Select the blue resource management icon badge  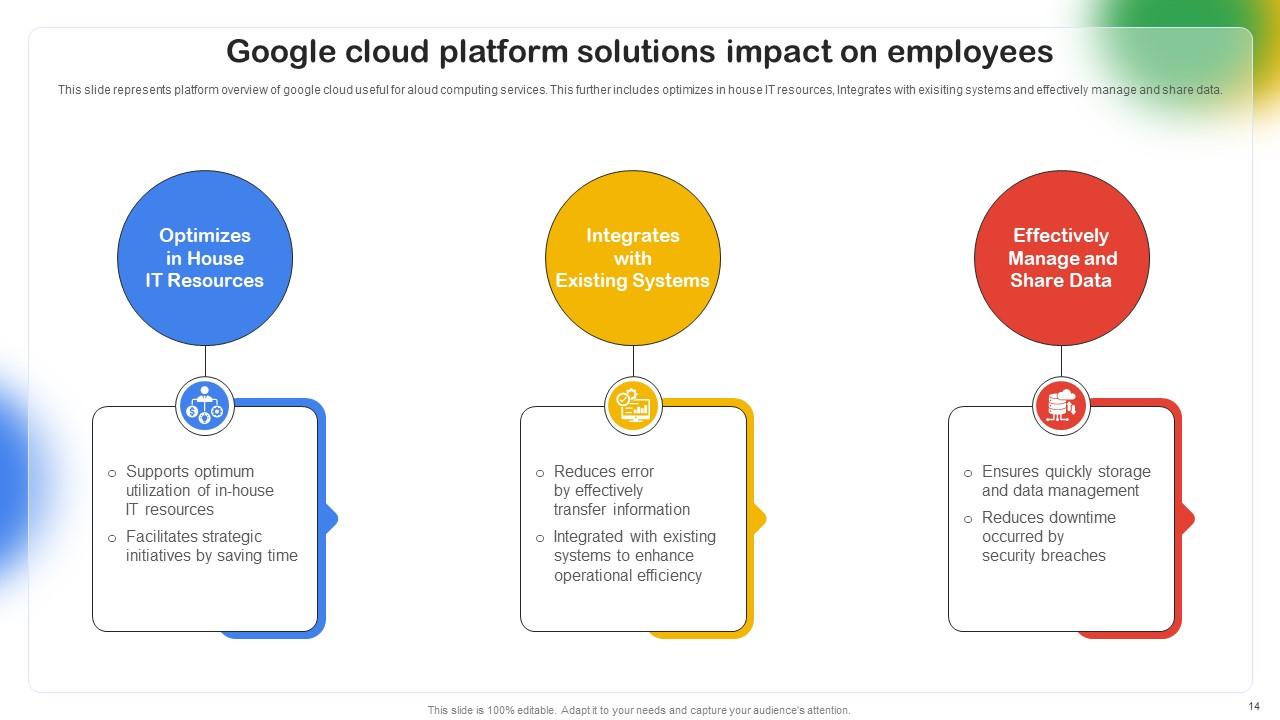(x=204, y=405)
